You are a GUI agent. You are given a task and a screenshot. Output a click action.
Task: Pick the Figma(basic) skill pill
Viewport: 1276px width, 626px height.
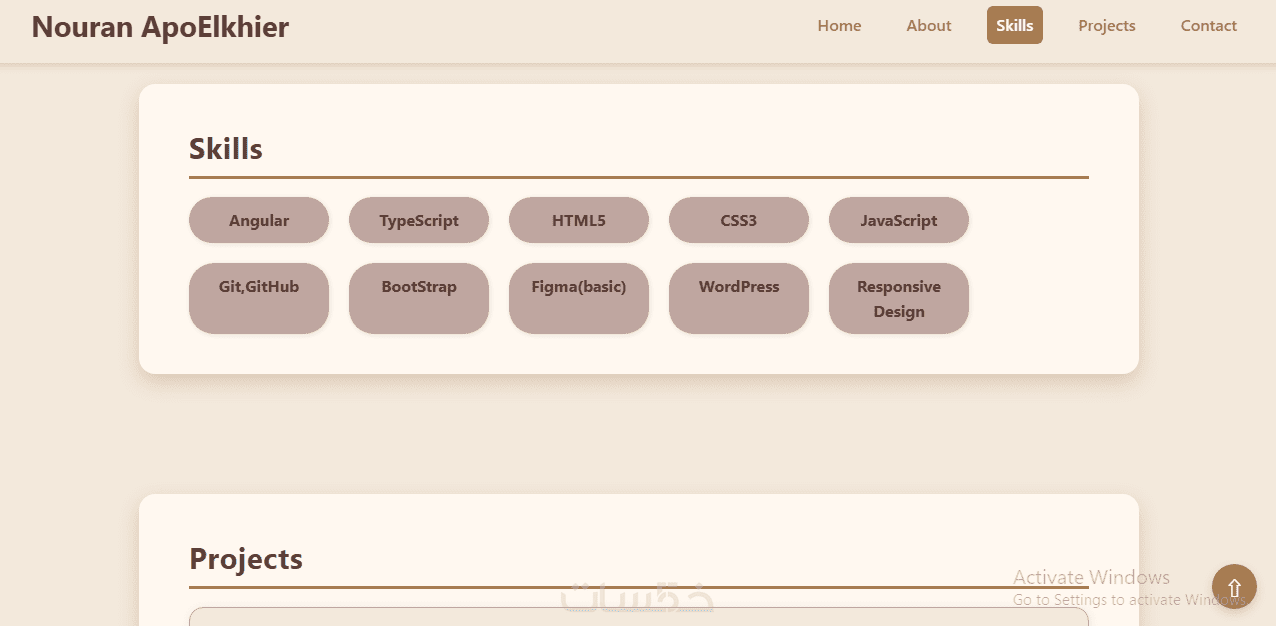click(579, 298)
